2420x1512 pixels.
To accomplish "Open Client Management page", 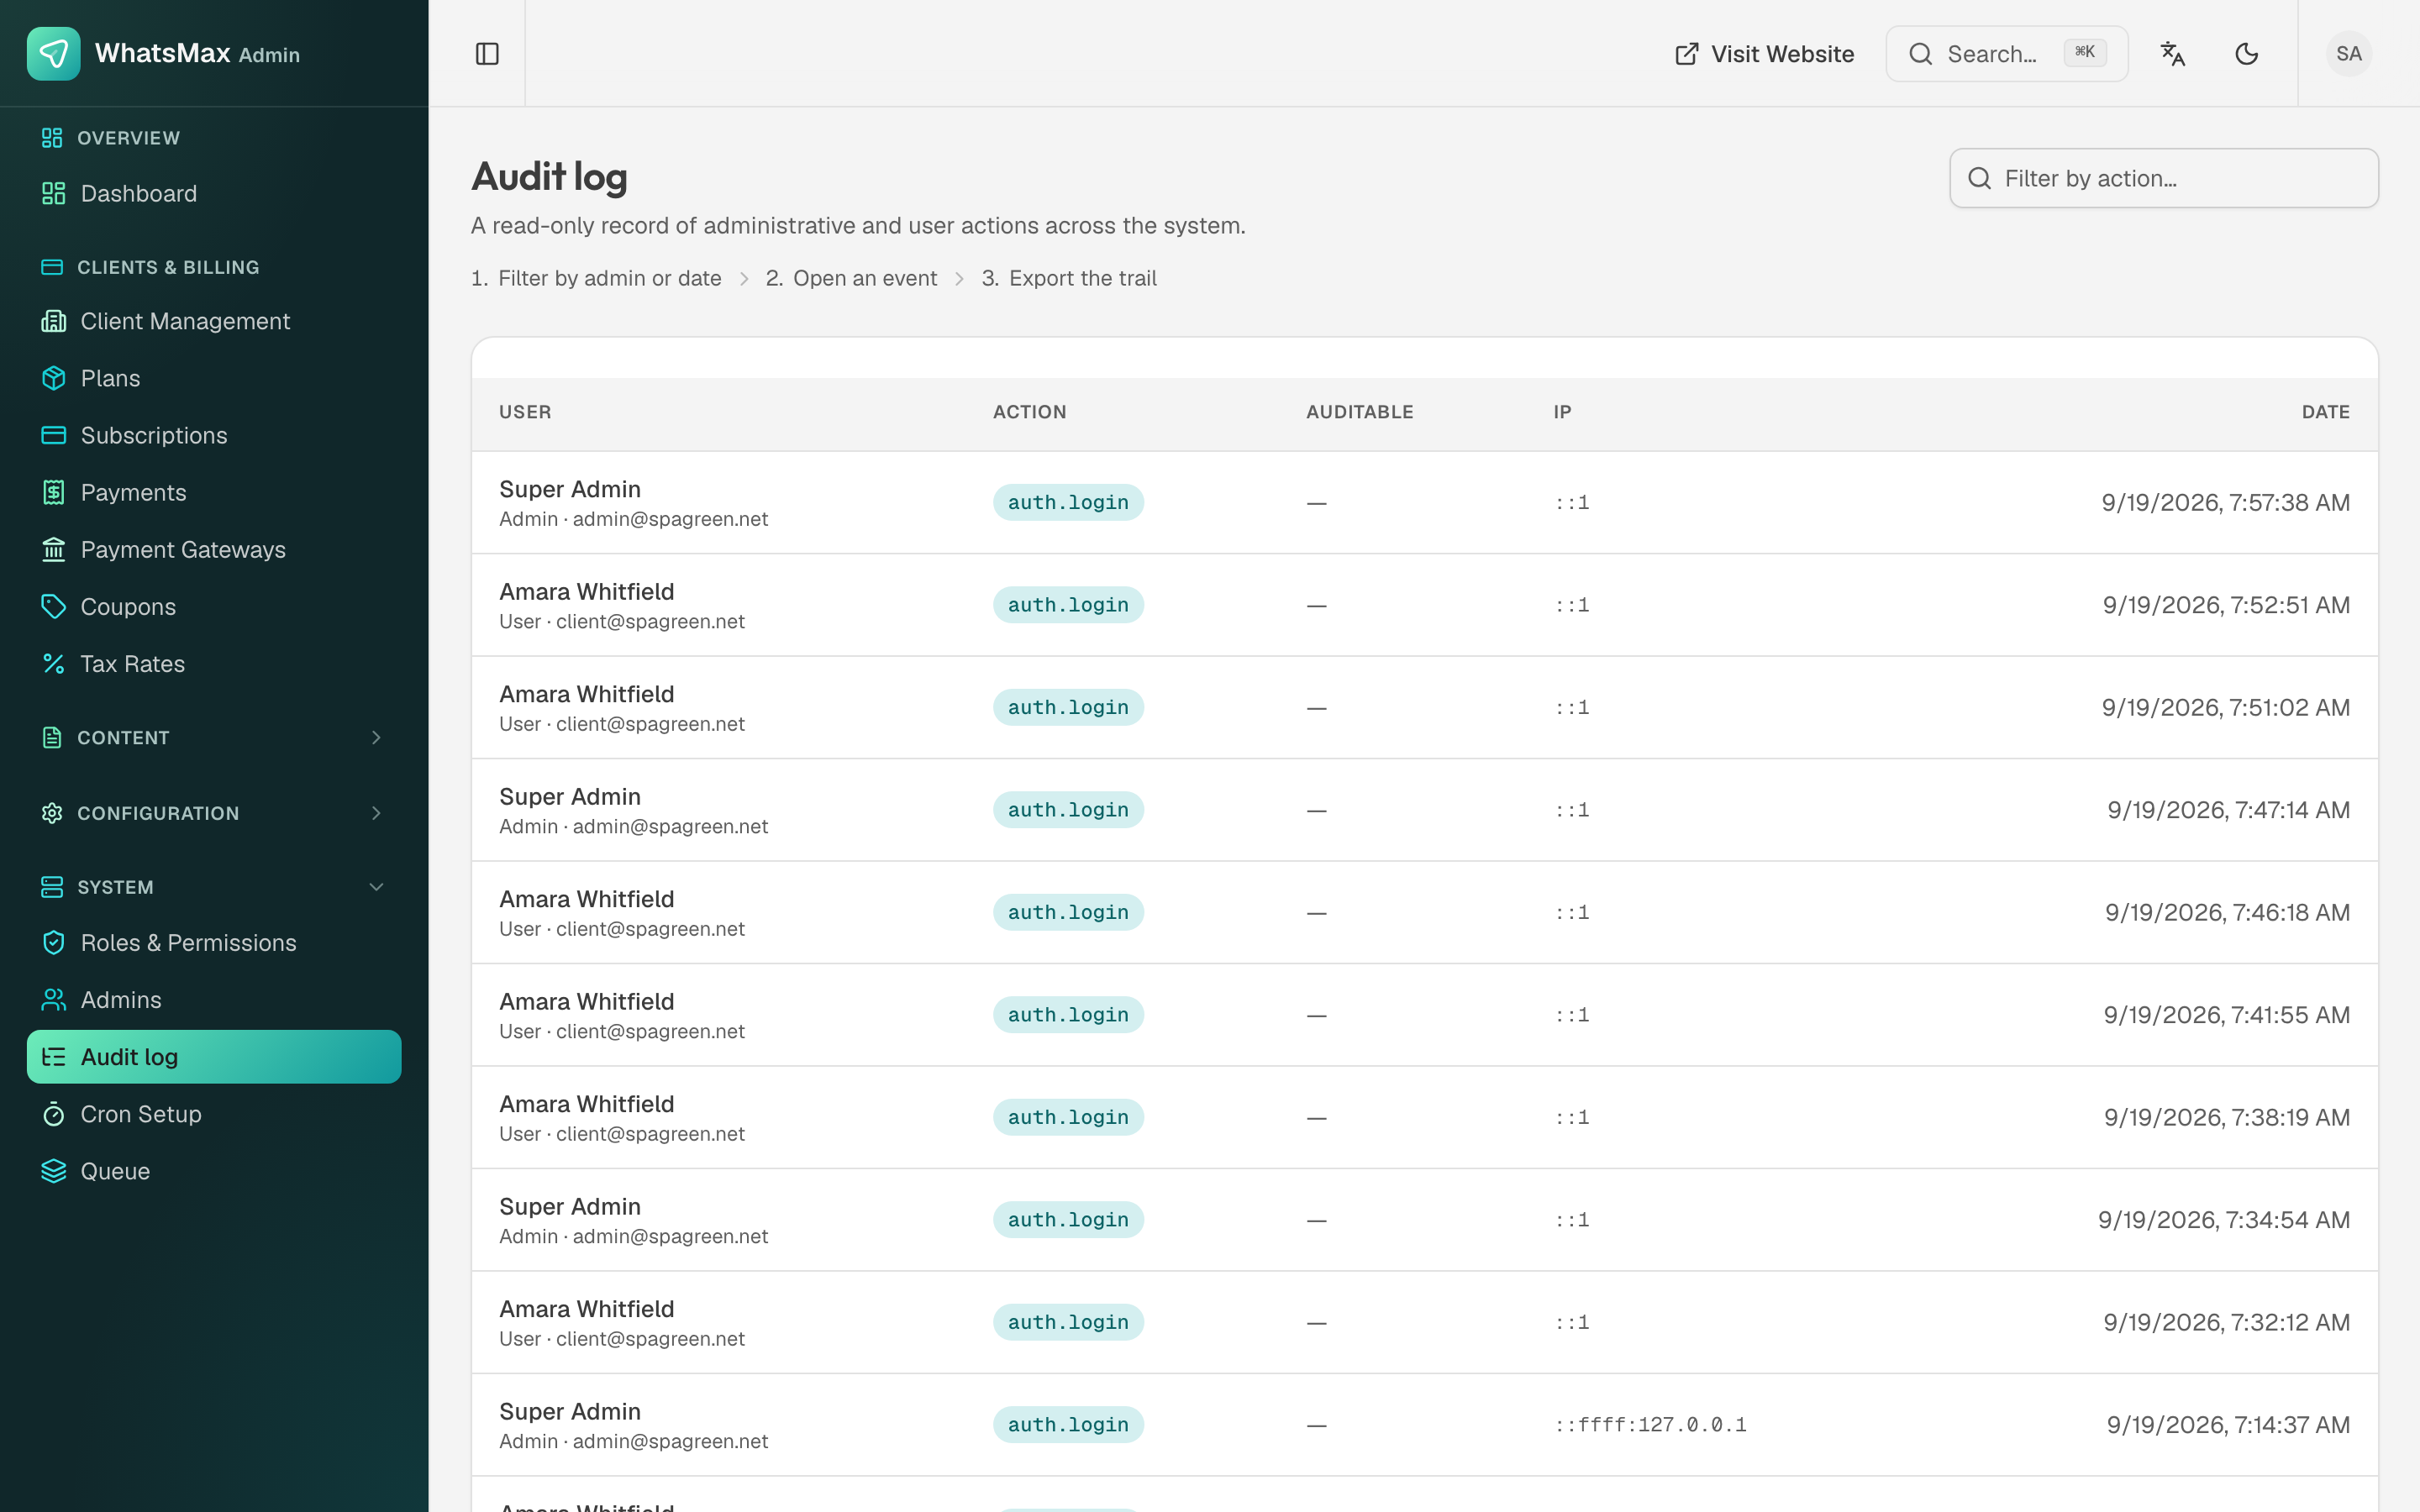I will (214, 321).
